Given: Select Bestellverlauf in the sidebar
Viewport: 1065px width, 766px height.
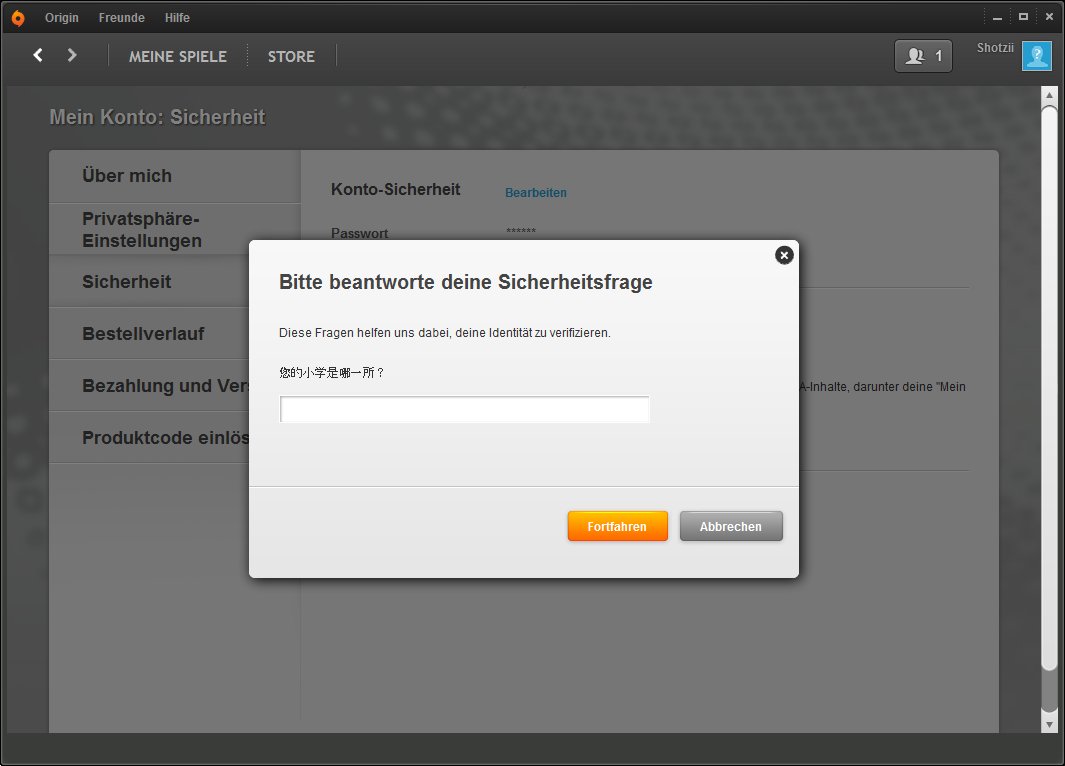Looking at the screenshot, I should (143, 334).
